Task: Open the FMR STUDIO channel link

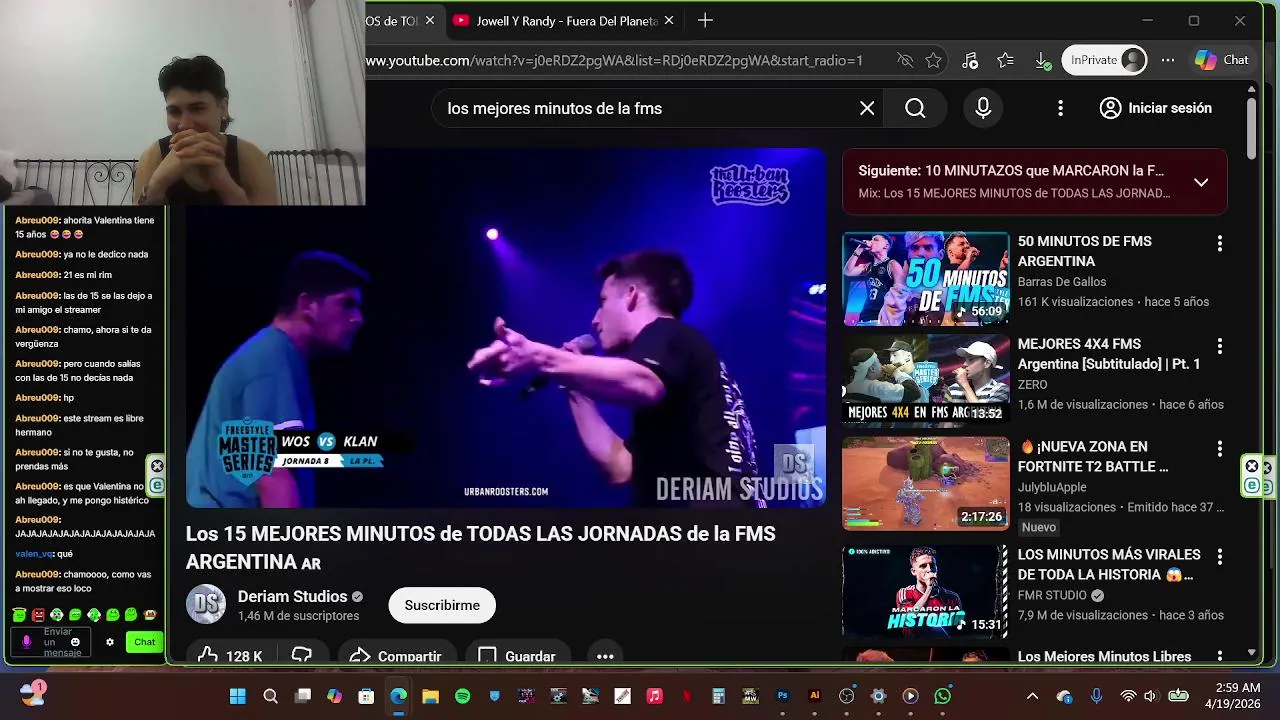Action: [1052, 595]
